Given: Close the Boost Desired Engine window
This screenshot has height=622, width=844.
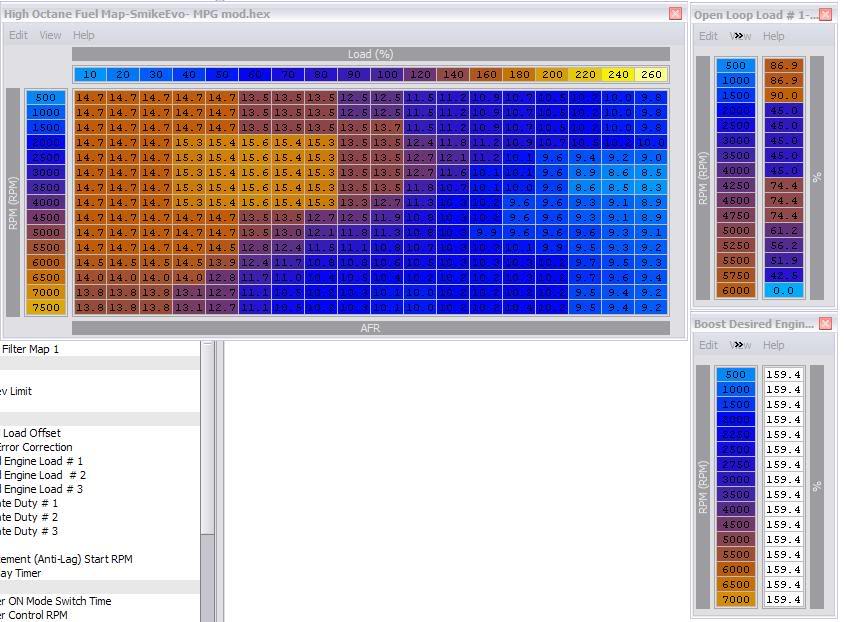Looking at the screenshot, I should 825,323.
